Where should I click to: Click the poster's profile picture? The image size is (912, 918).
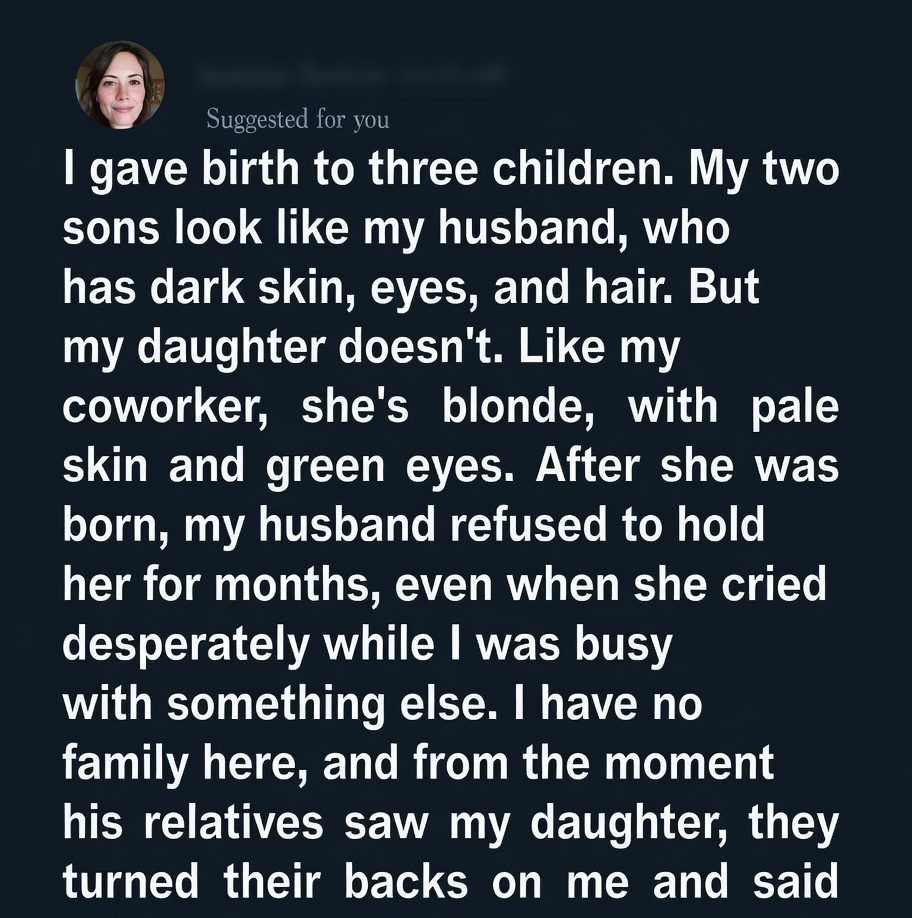[119, 85]
